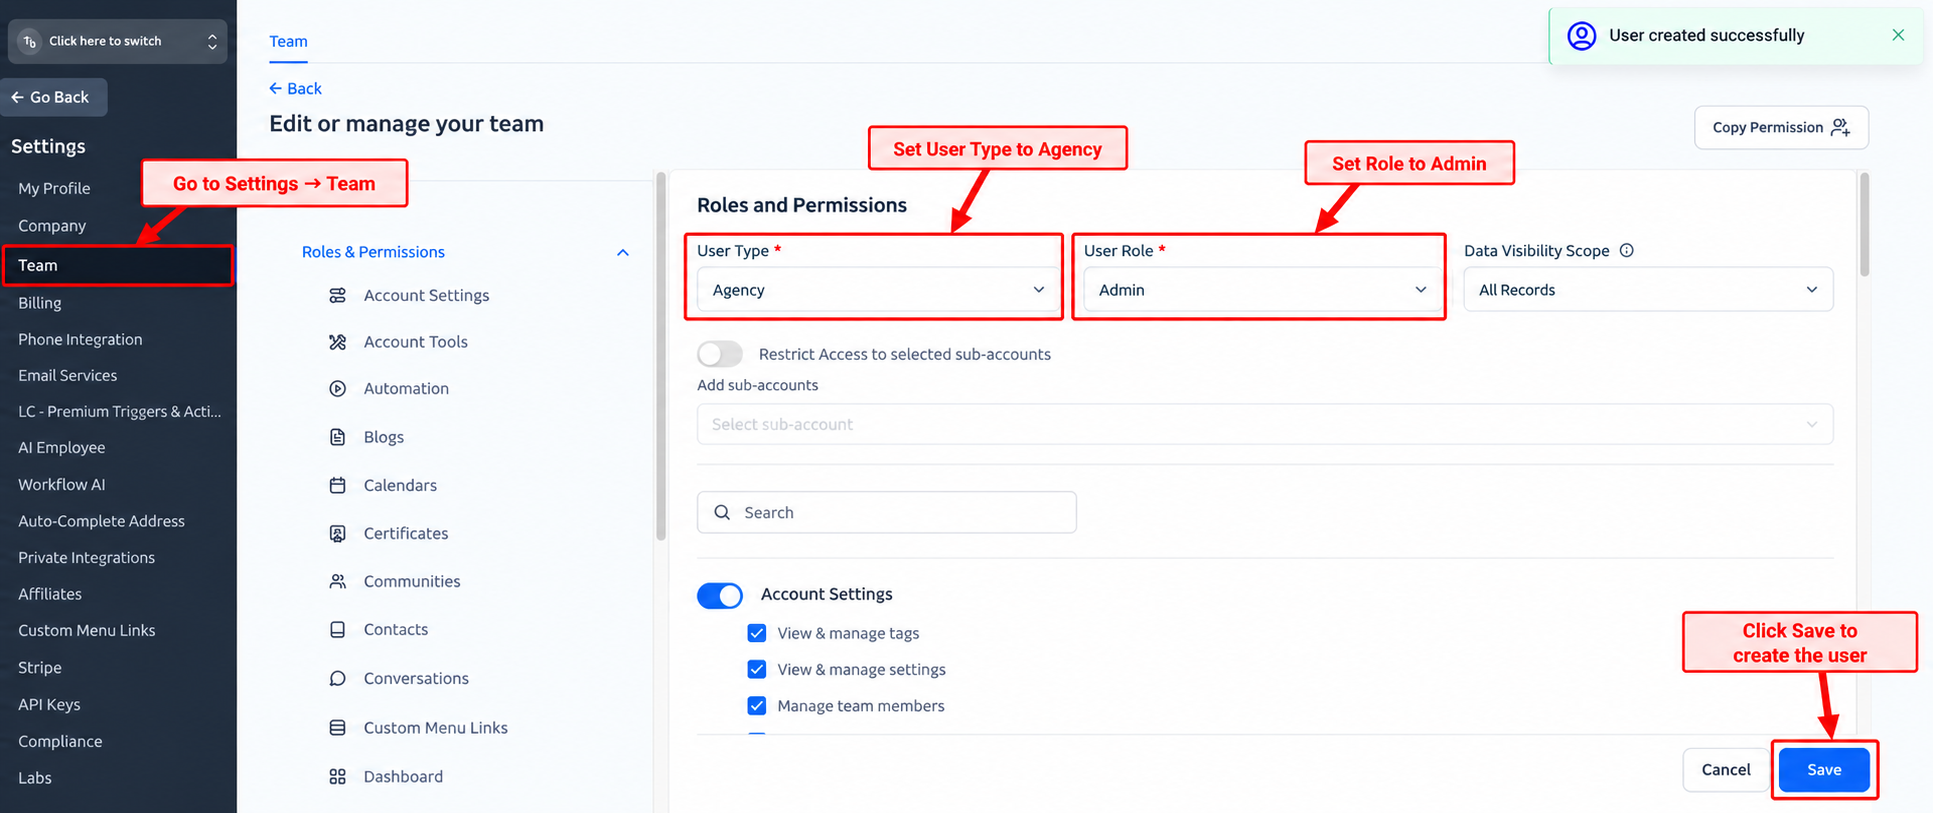Open Company settings in sidebar
Screen dimensions: 1933x813
[x=52, y=226]
